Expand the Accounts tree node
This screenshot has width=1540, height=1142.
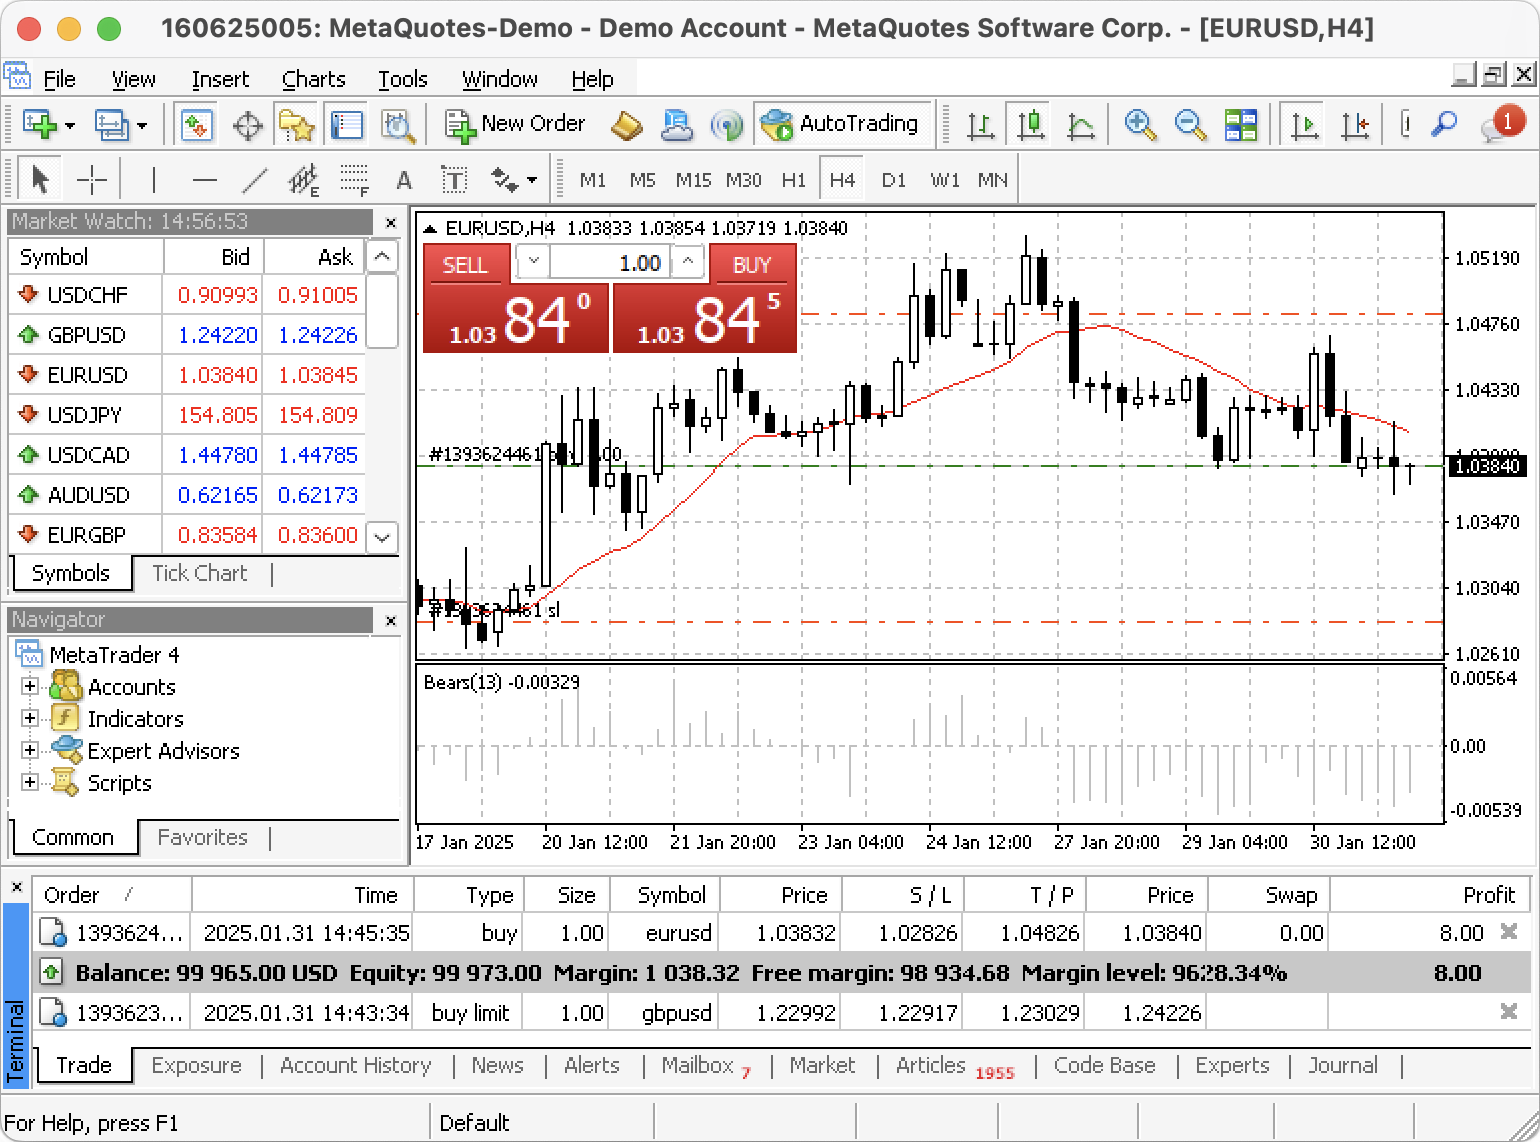(30, 687)
